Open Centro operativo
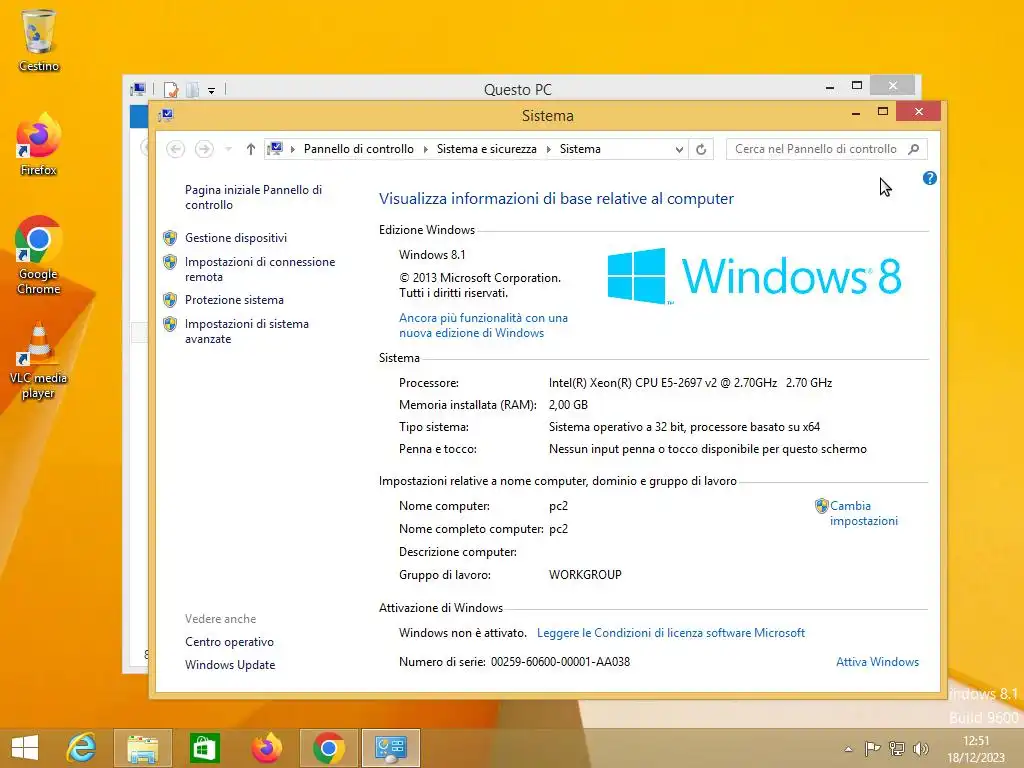This screenshot has width=1024, height=768. click(229, 642)
